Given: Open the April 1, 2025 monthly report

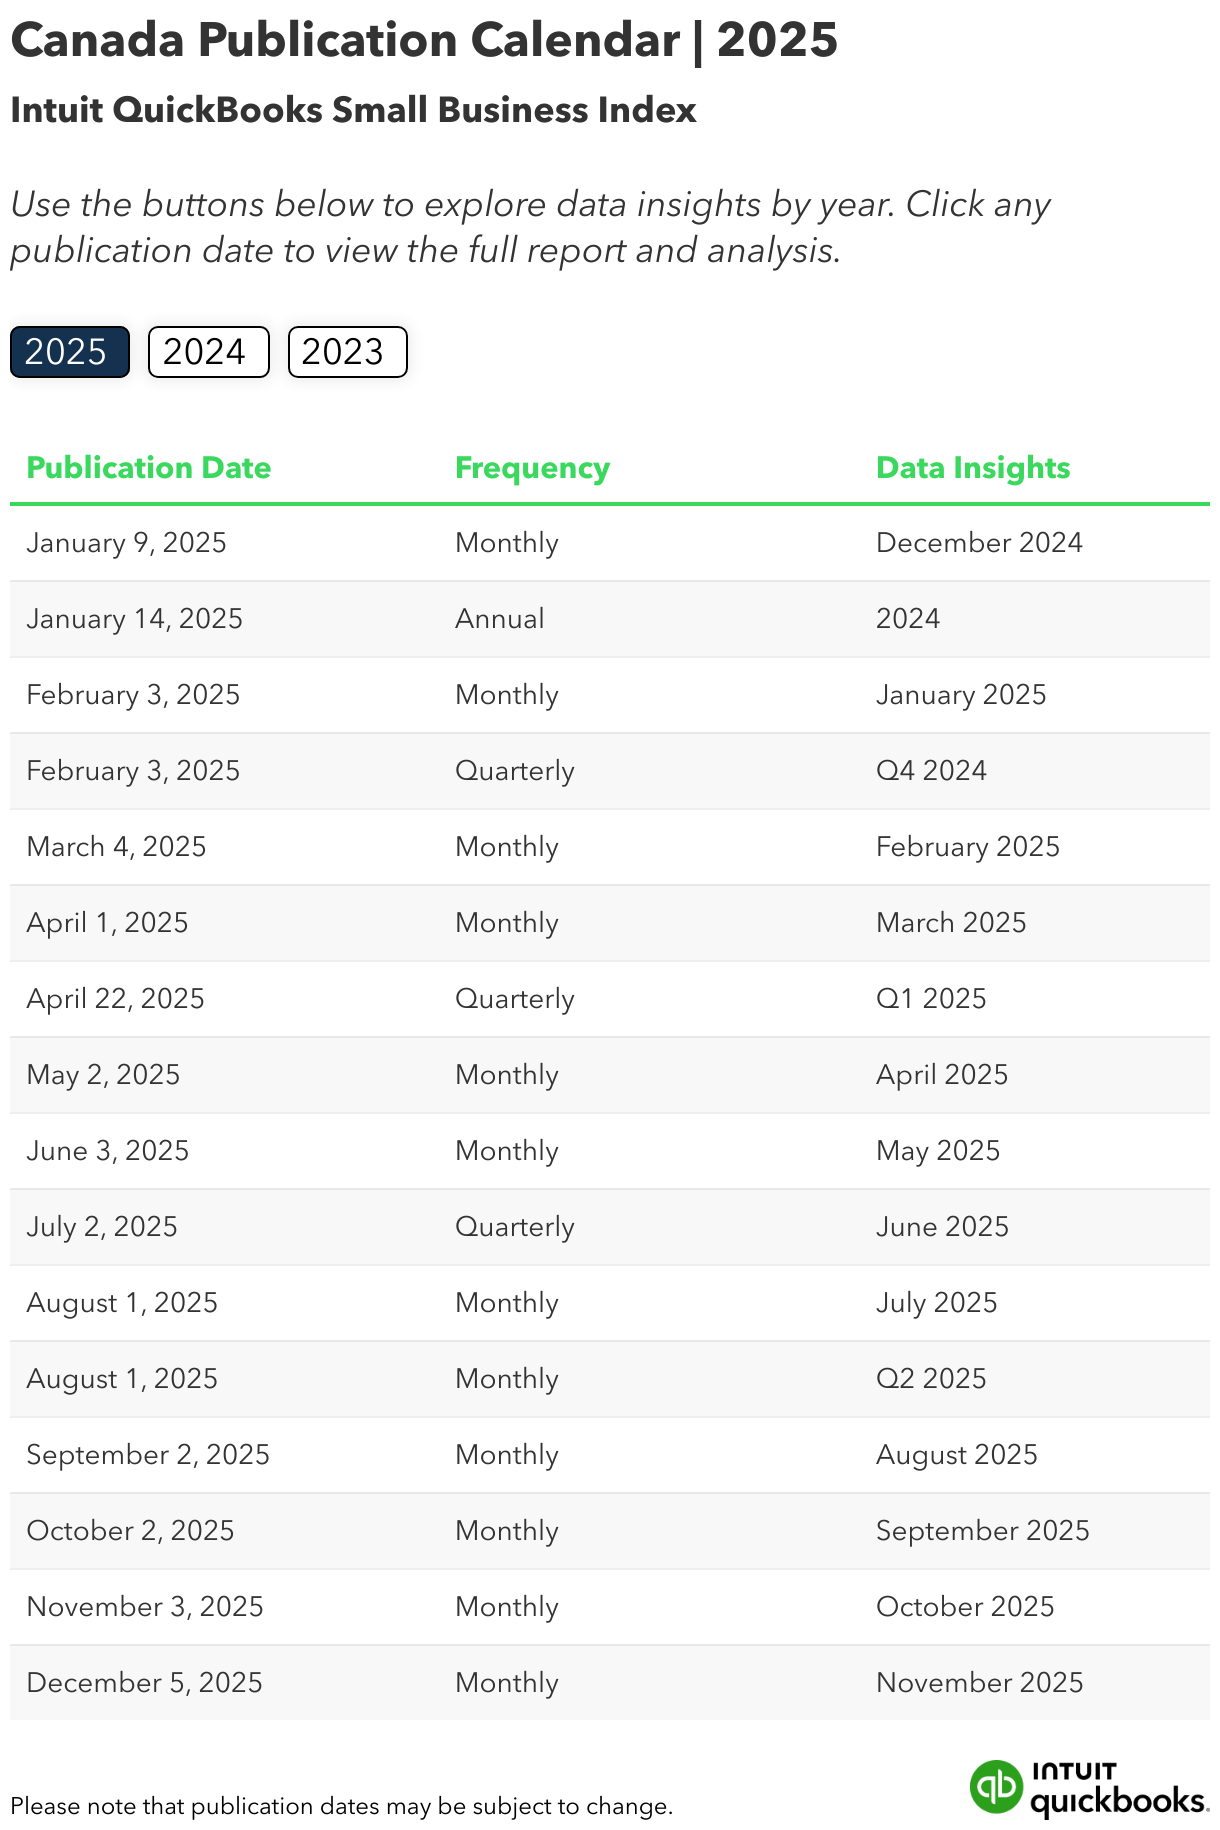Looking at the screenshot, I should pyautogui.click(x=106, y=922).
